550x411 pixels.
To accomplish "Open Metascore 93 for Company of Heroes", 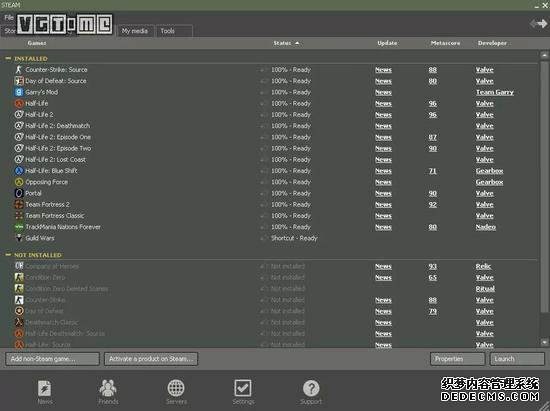I will [432, 266].
